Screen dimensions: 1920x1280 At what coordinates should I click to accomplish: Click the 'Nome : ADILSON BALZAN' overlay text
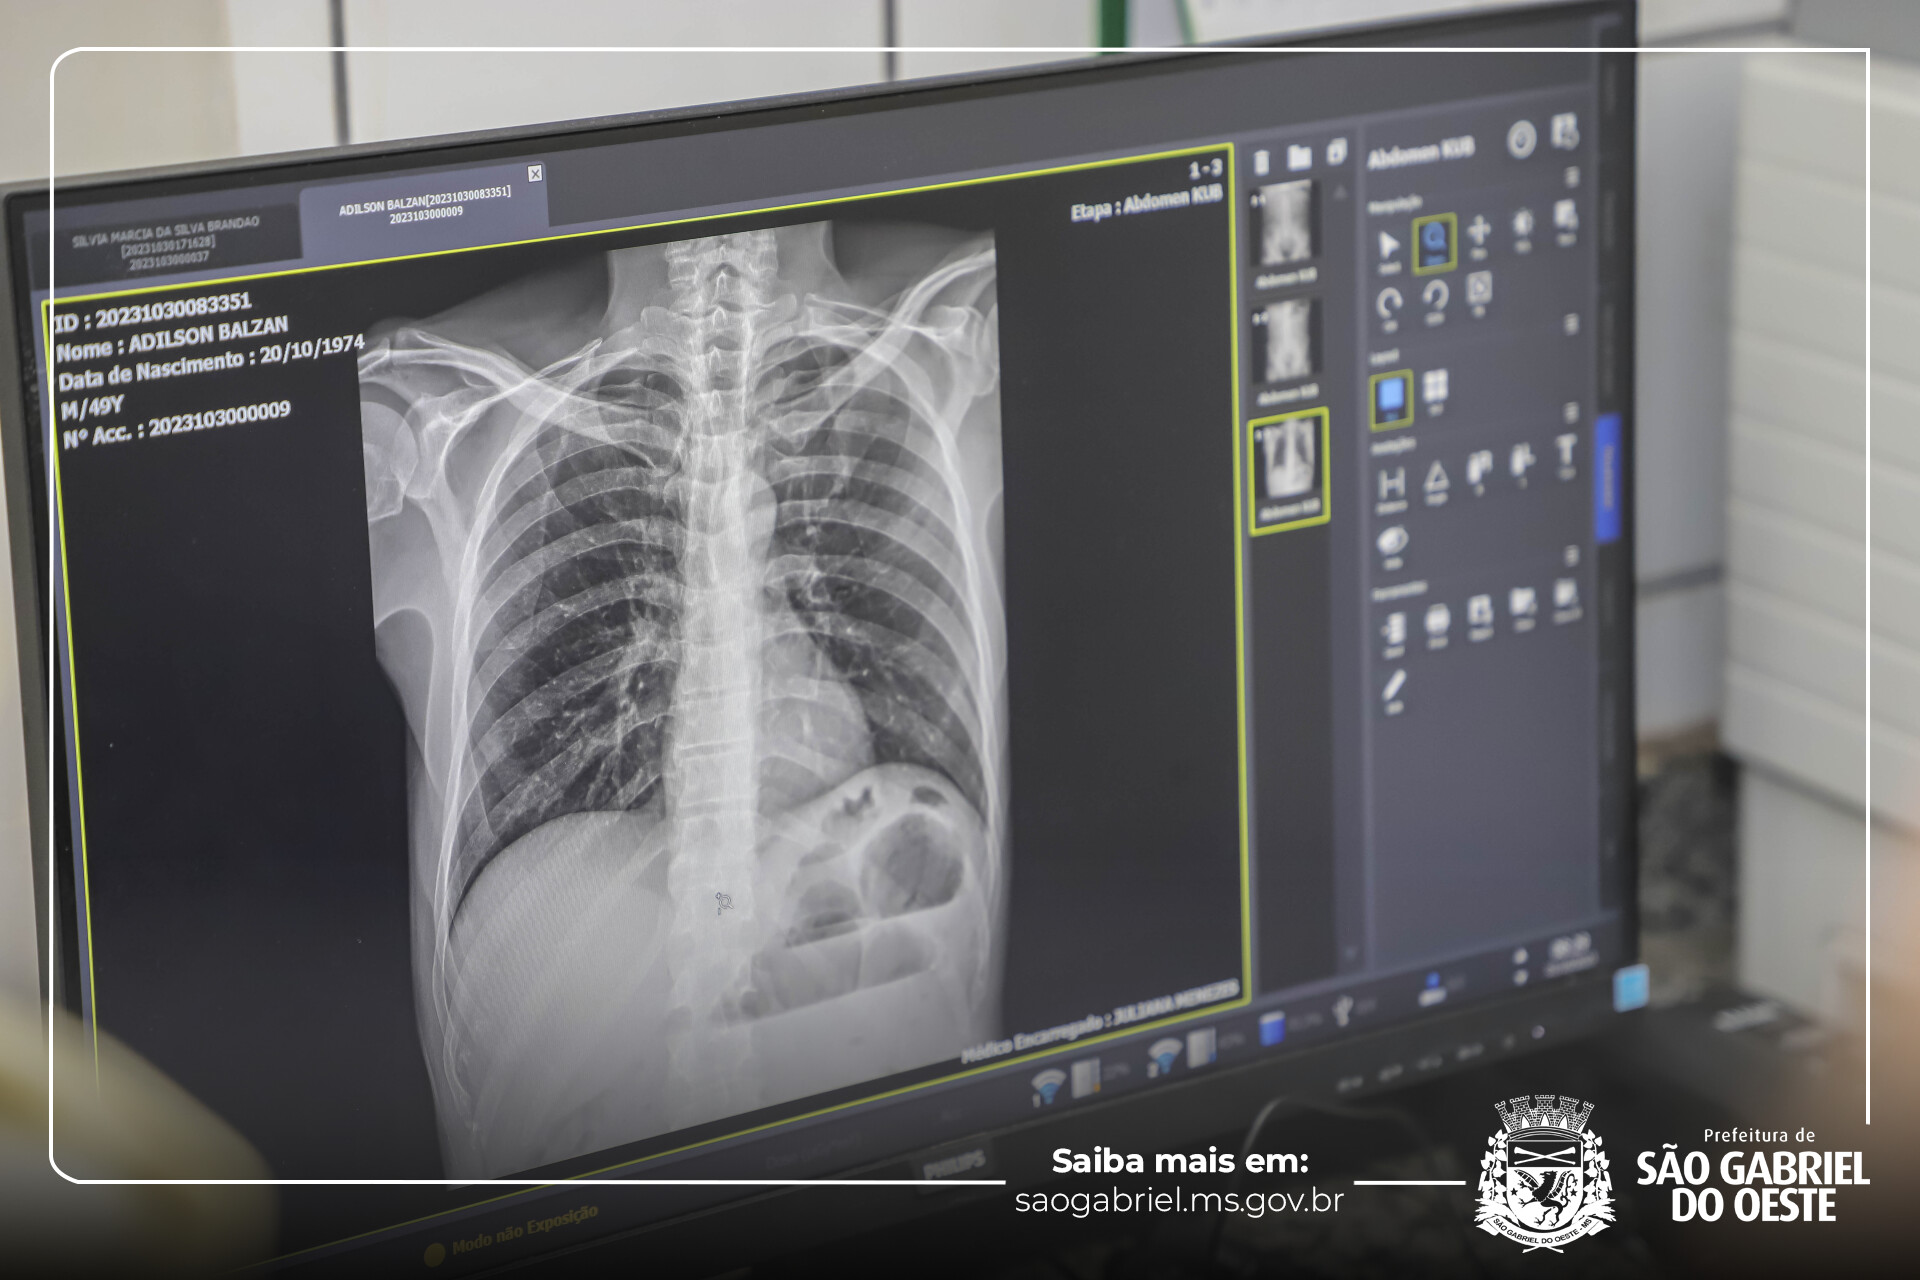click(x=172, y=338)
